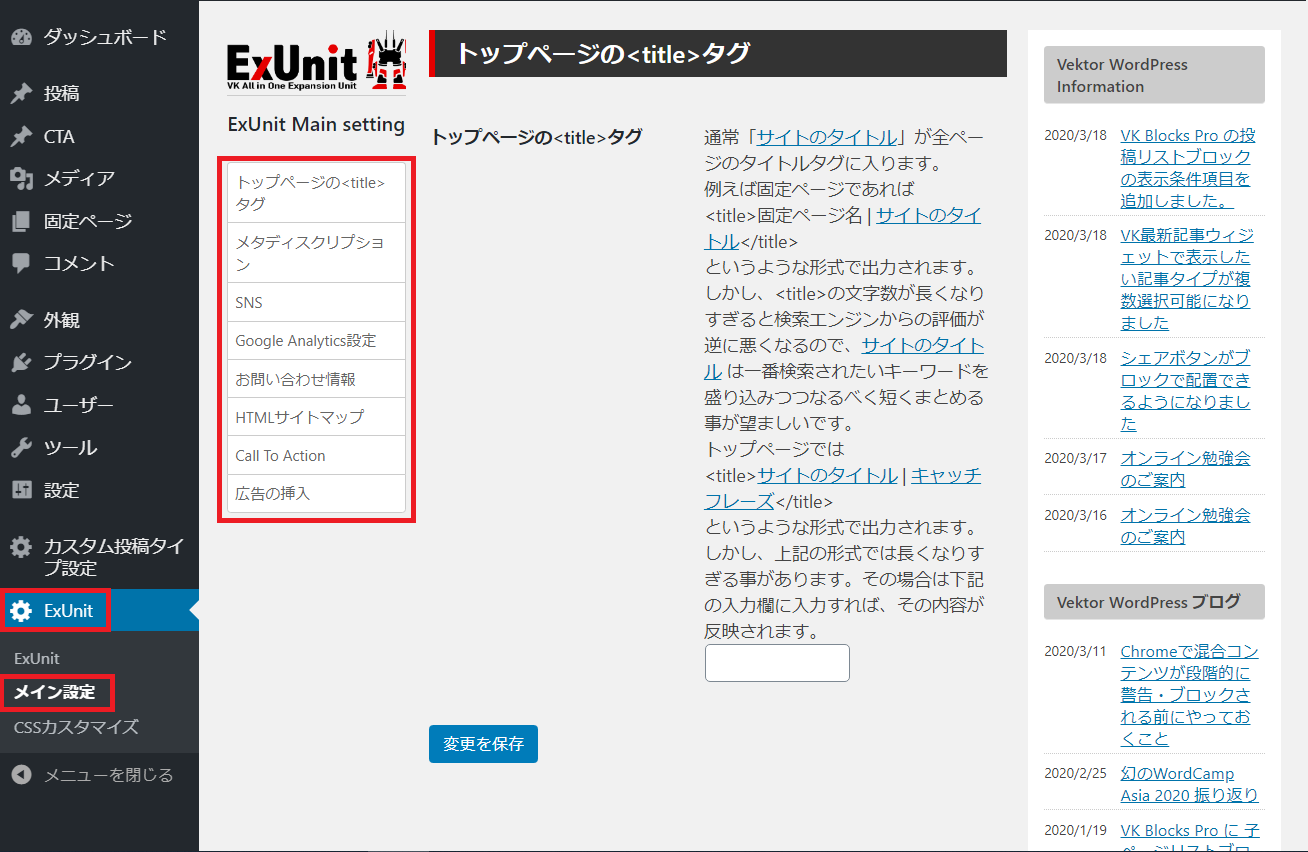Image resolution: width=1308 pixels, height=852 pixels.
Task: Open the カスタム投稿タイプ設定 gear icon
Action: click(x=22, y=546)
